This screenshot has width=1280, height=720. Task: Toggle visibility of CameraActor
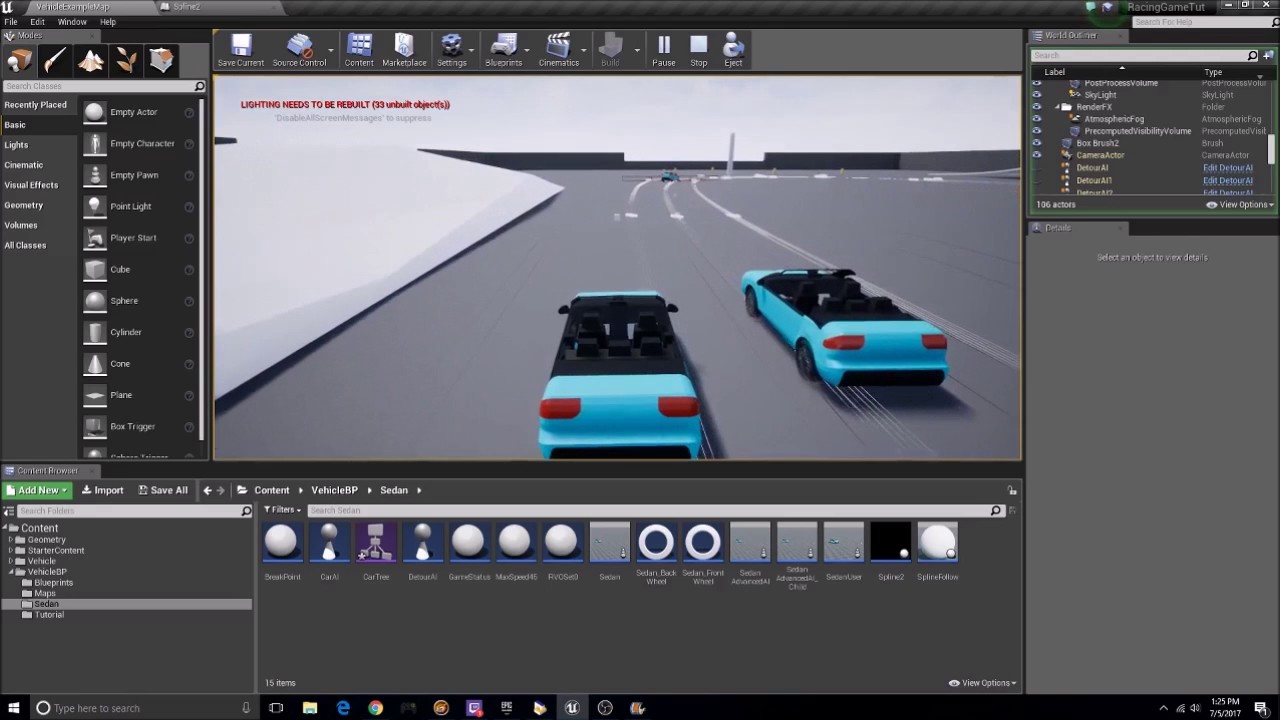pos(1036,155)
